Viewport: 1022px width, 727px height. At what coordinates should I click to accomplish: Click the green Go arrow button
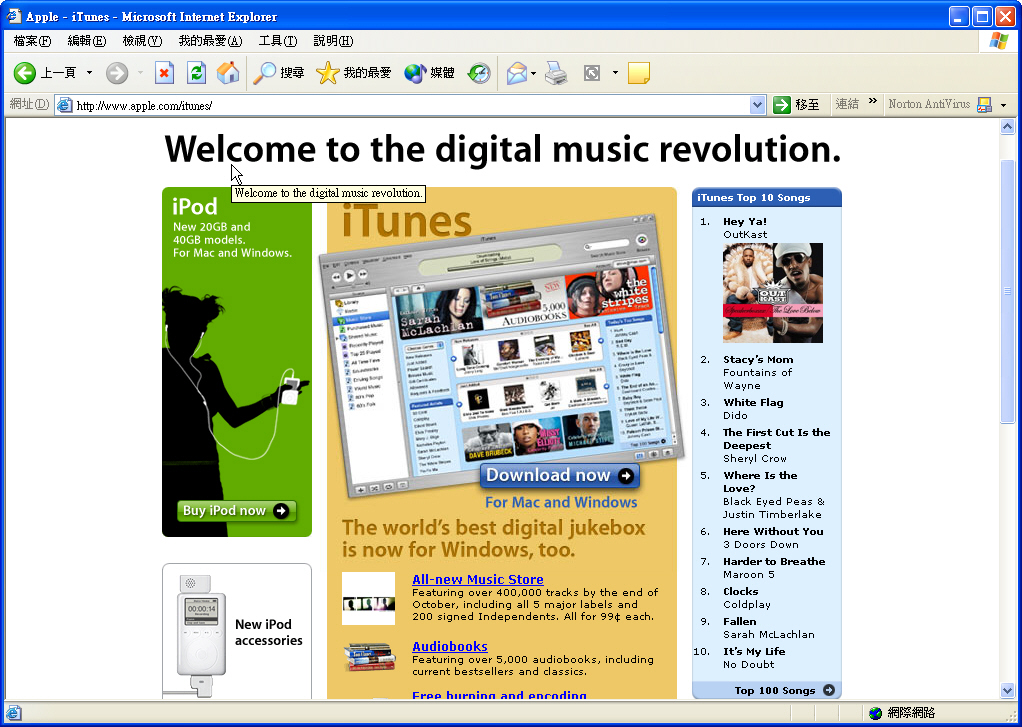point(781,104)
